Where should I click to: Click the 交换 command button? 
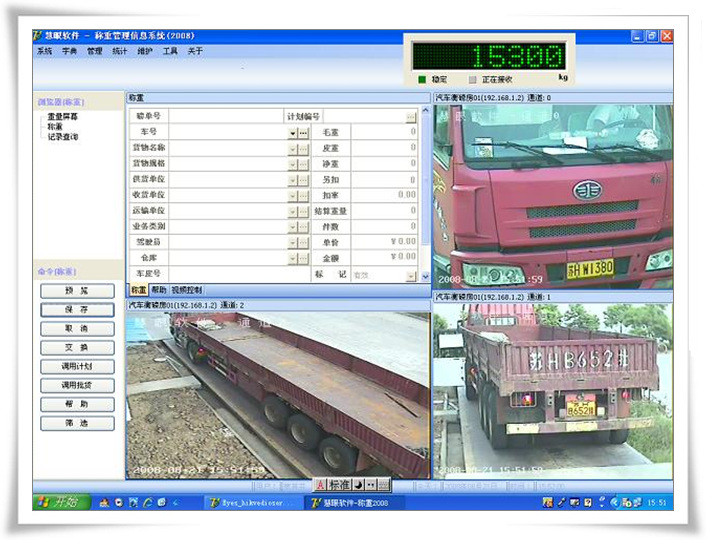(x=77, y=348)
